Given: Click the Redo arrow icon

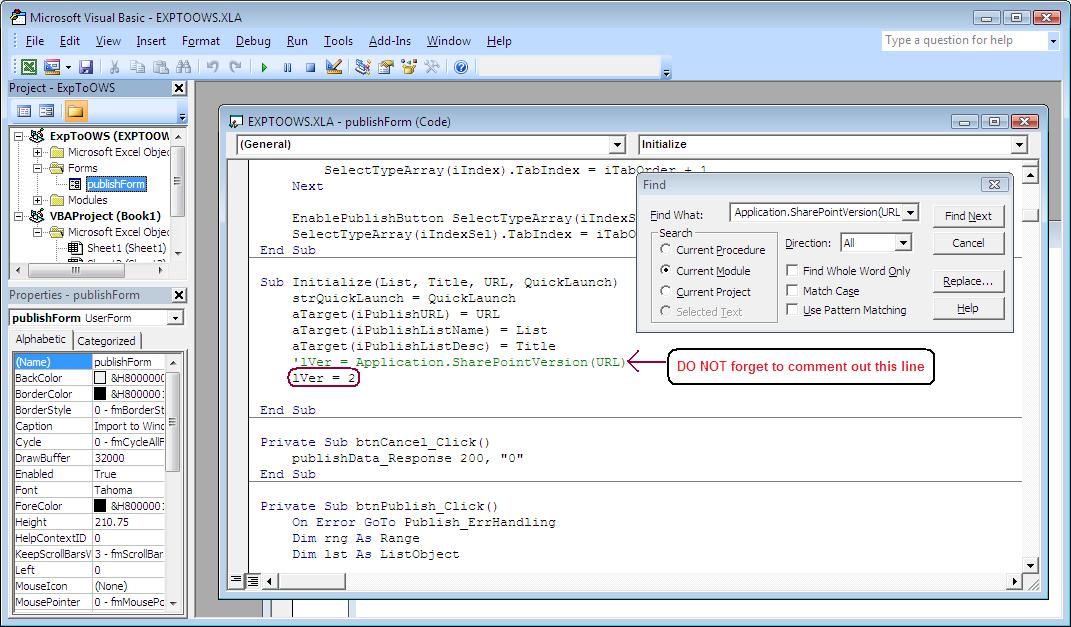Looking at the screenshot, I should [235, 67].
